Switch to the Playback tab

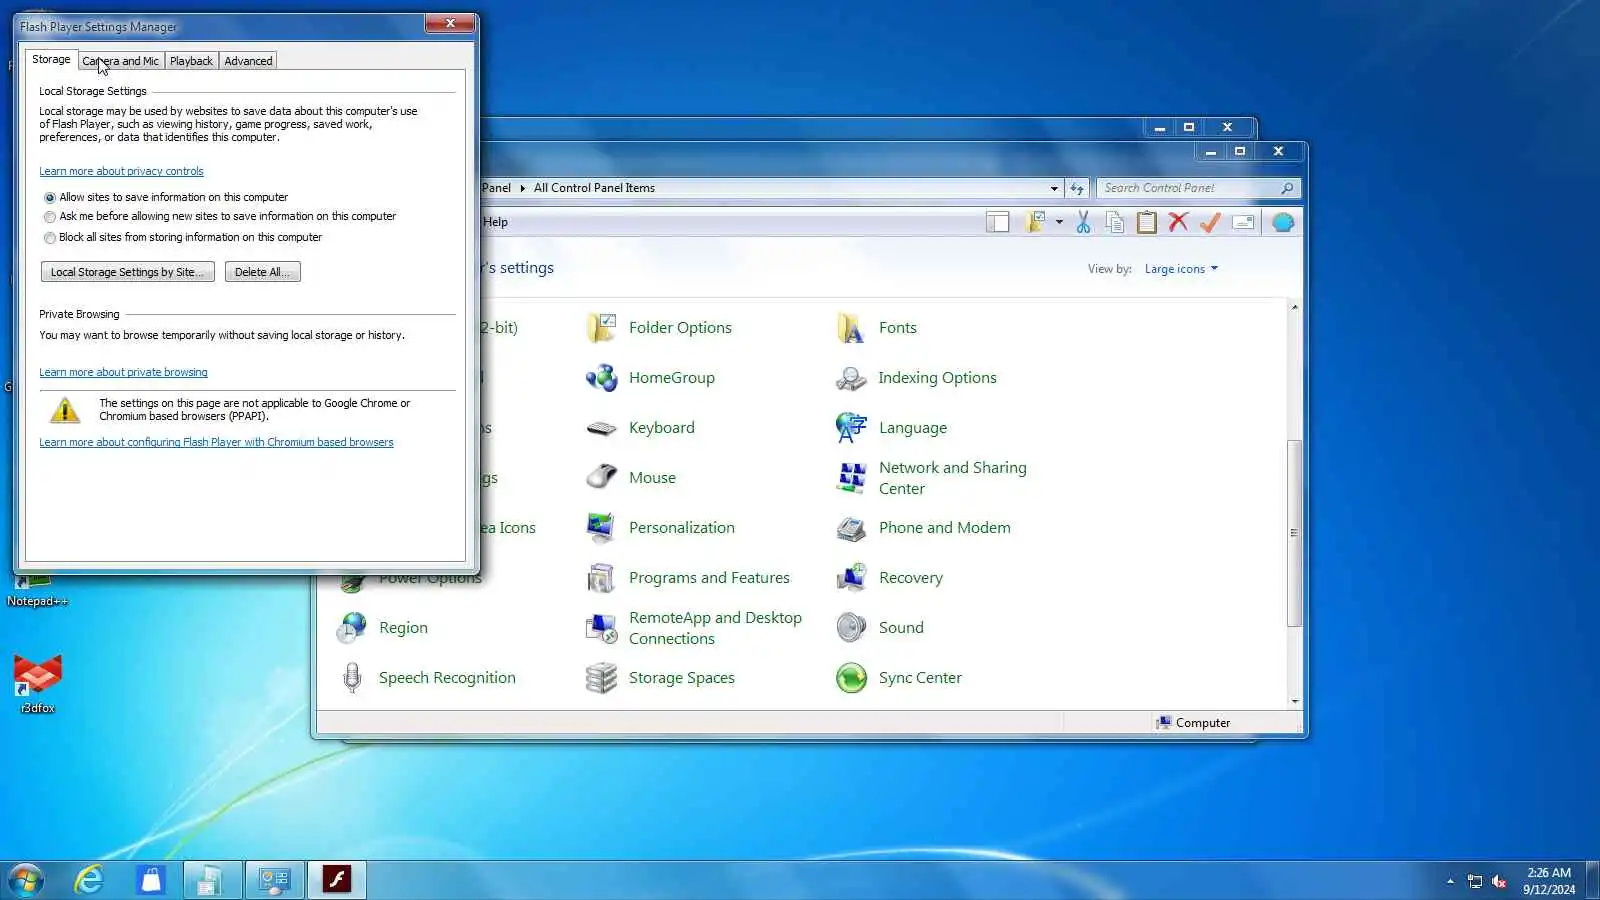coord(191,61)
